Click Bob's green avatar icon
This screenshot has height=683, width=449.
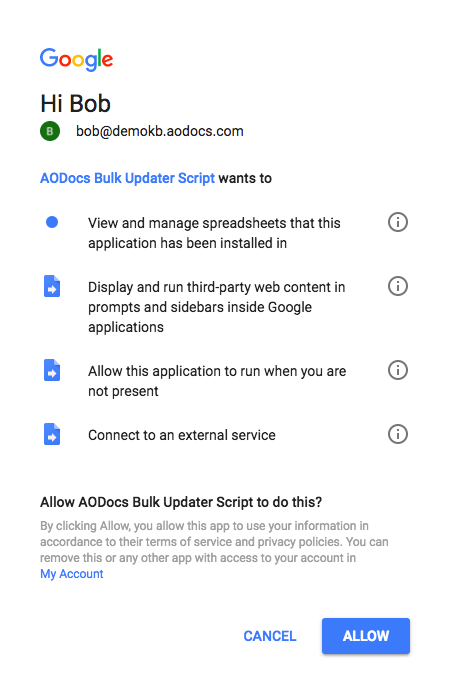pyautogui.click(x=50, y=131)
